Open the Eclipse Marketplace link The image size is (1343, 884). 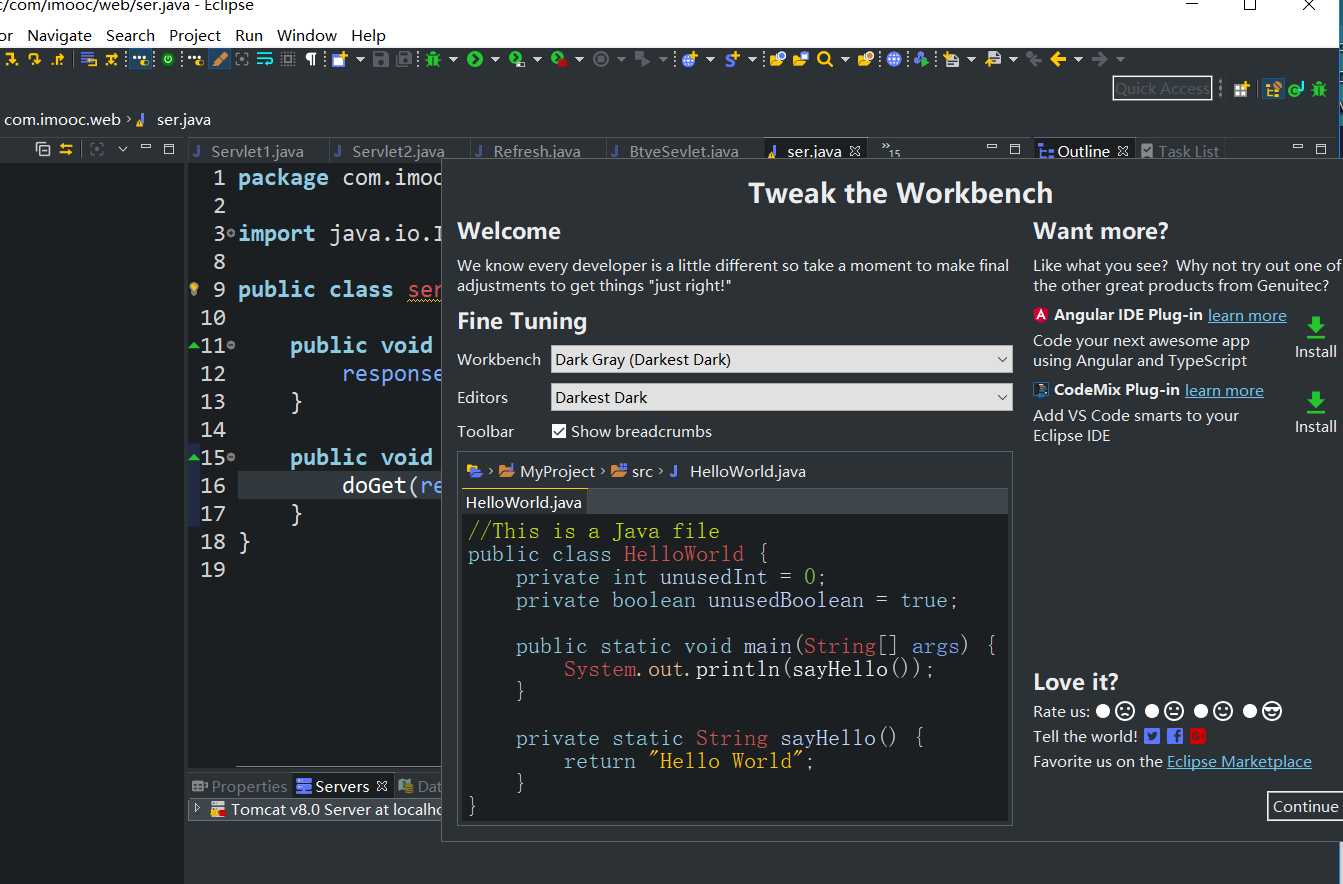click(x=1239, y=761)
